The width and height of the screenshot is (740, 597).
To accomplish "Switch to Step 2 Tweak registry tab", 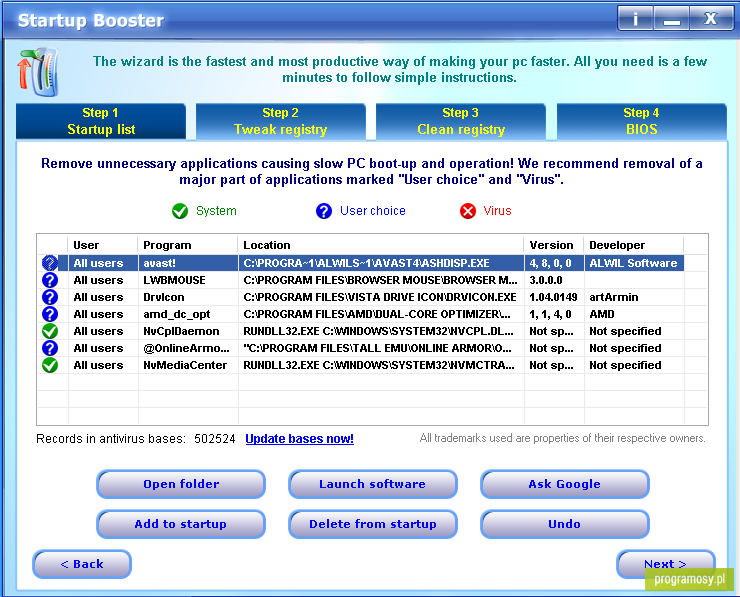I will click(x=280, y=121).
